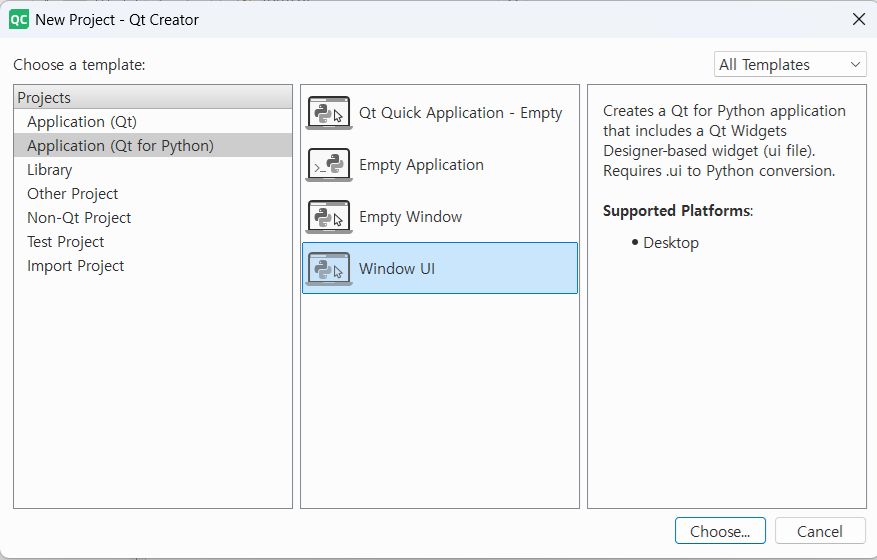Select the Library category
This screenshot has width=877, height=560.
[153, 170]
